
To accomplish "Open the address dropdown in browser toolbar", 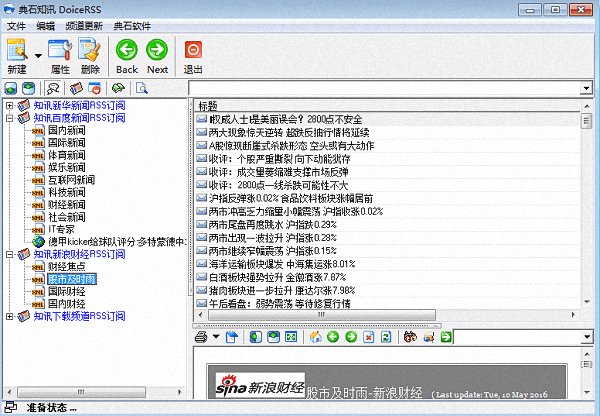I will pos(587,337).
